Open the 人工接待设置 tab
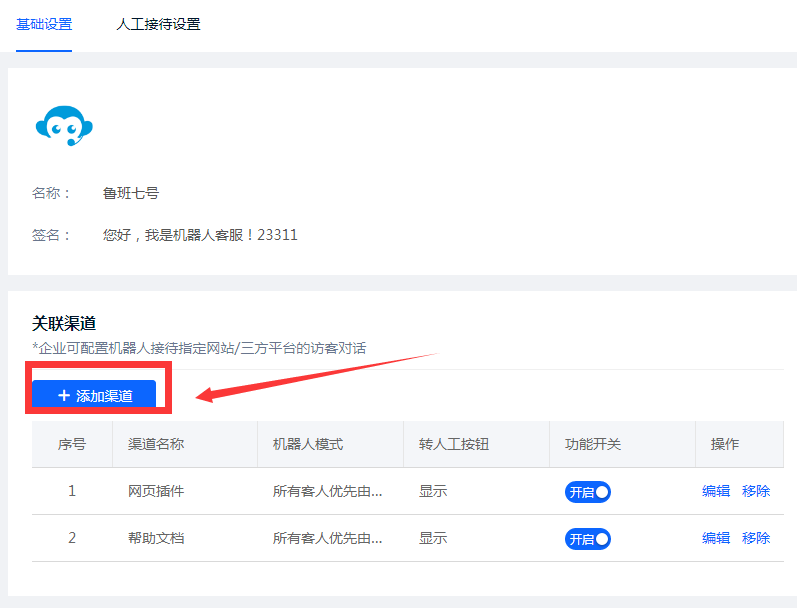Viewport: 797px width, 608px height. pos(158,24)
